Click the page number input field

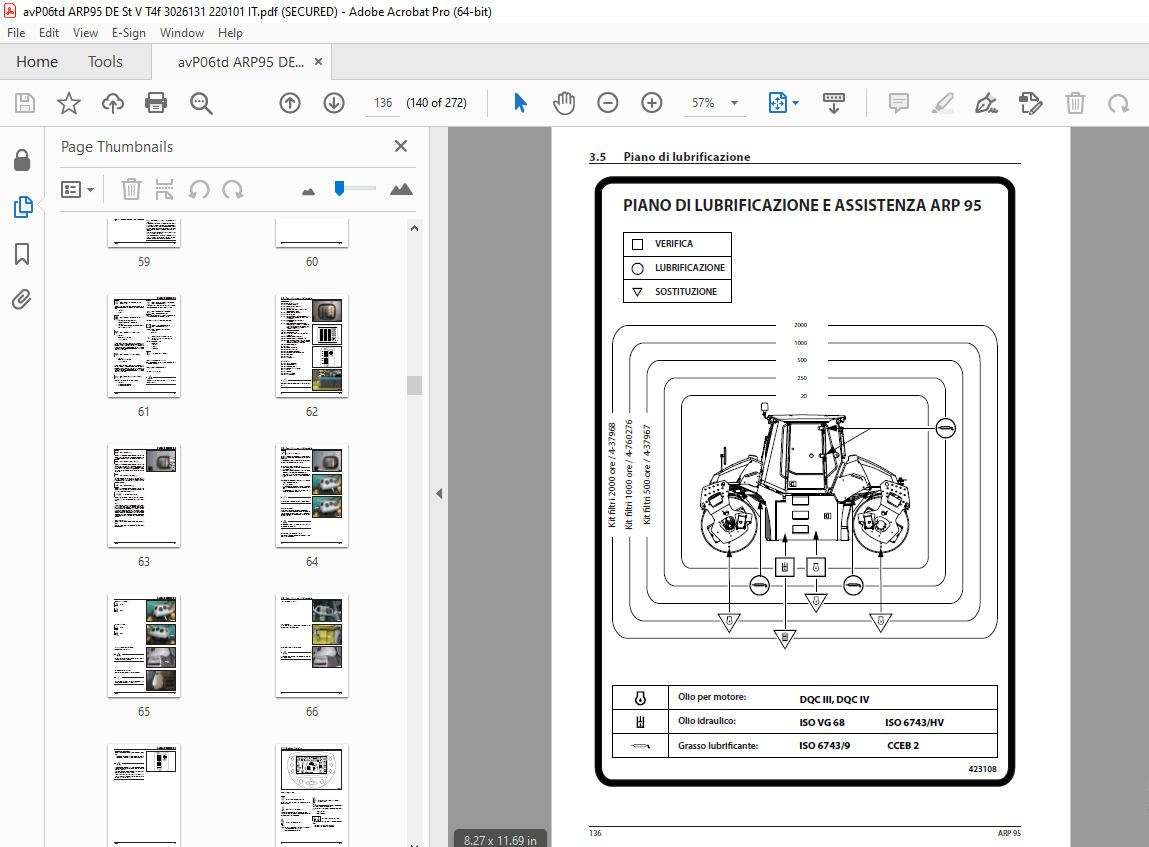[383, 103]
